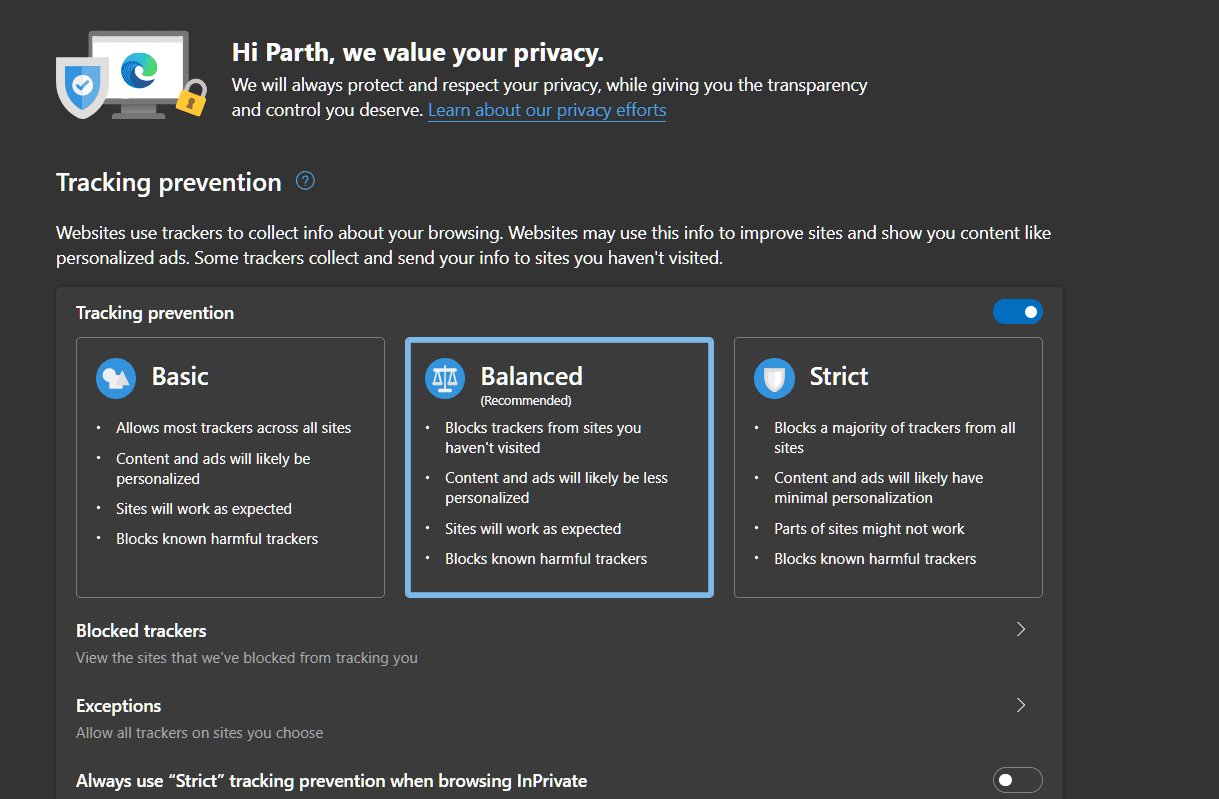Click the Hi Parth privacy heading
Image resolution: width=1219 pixels, height=799 pixels.
coord(417,52)
